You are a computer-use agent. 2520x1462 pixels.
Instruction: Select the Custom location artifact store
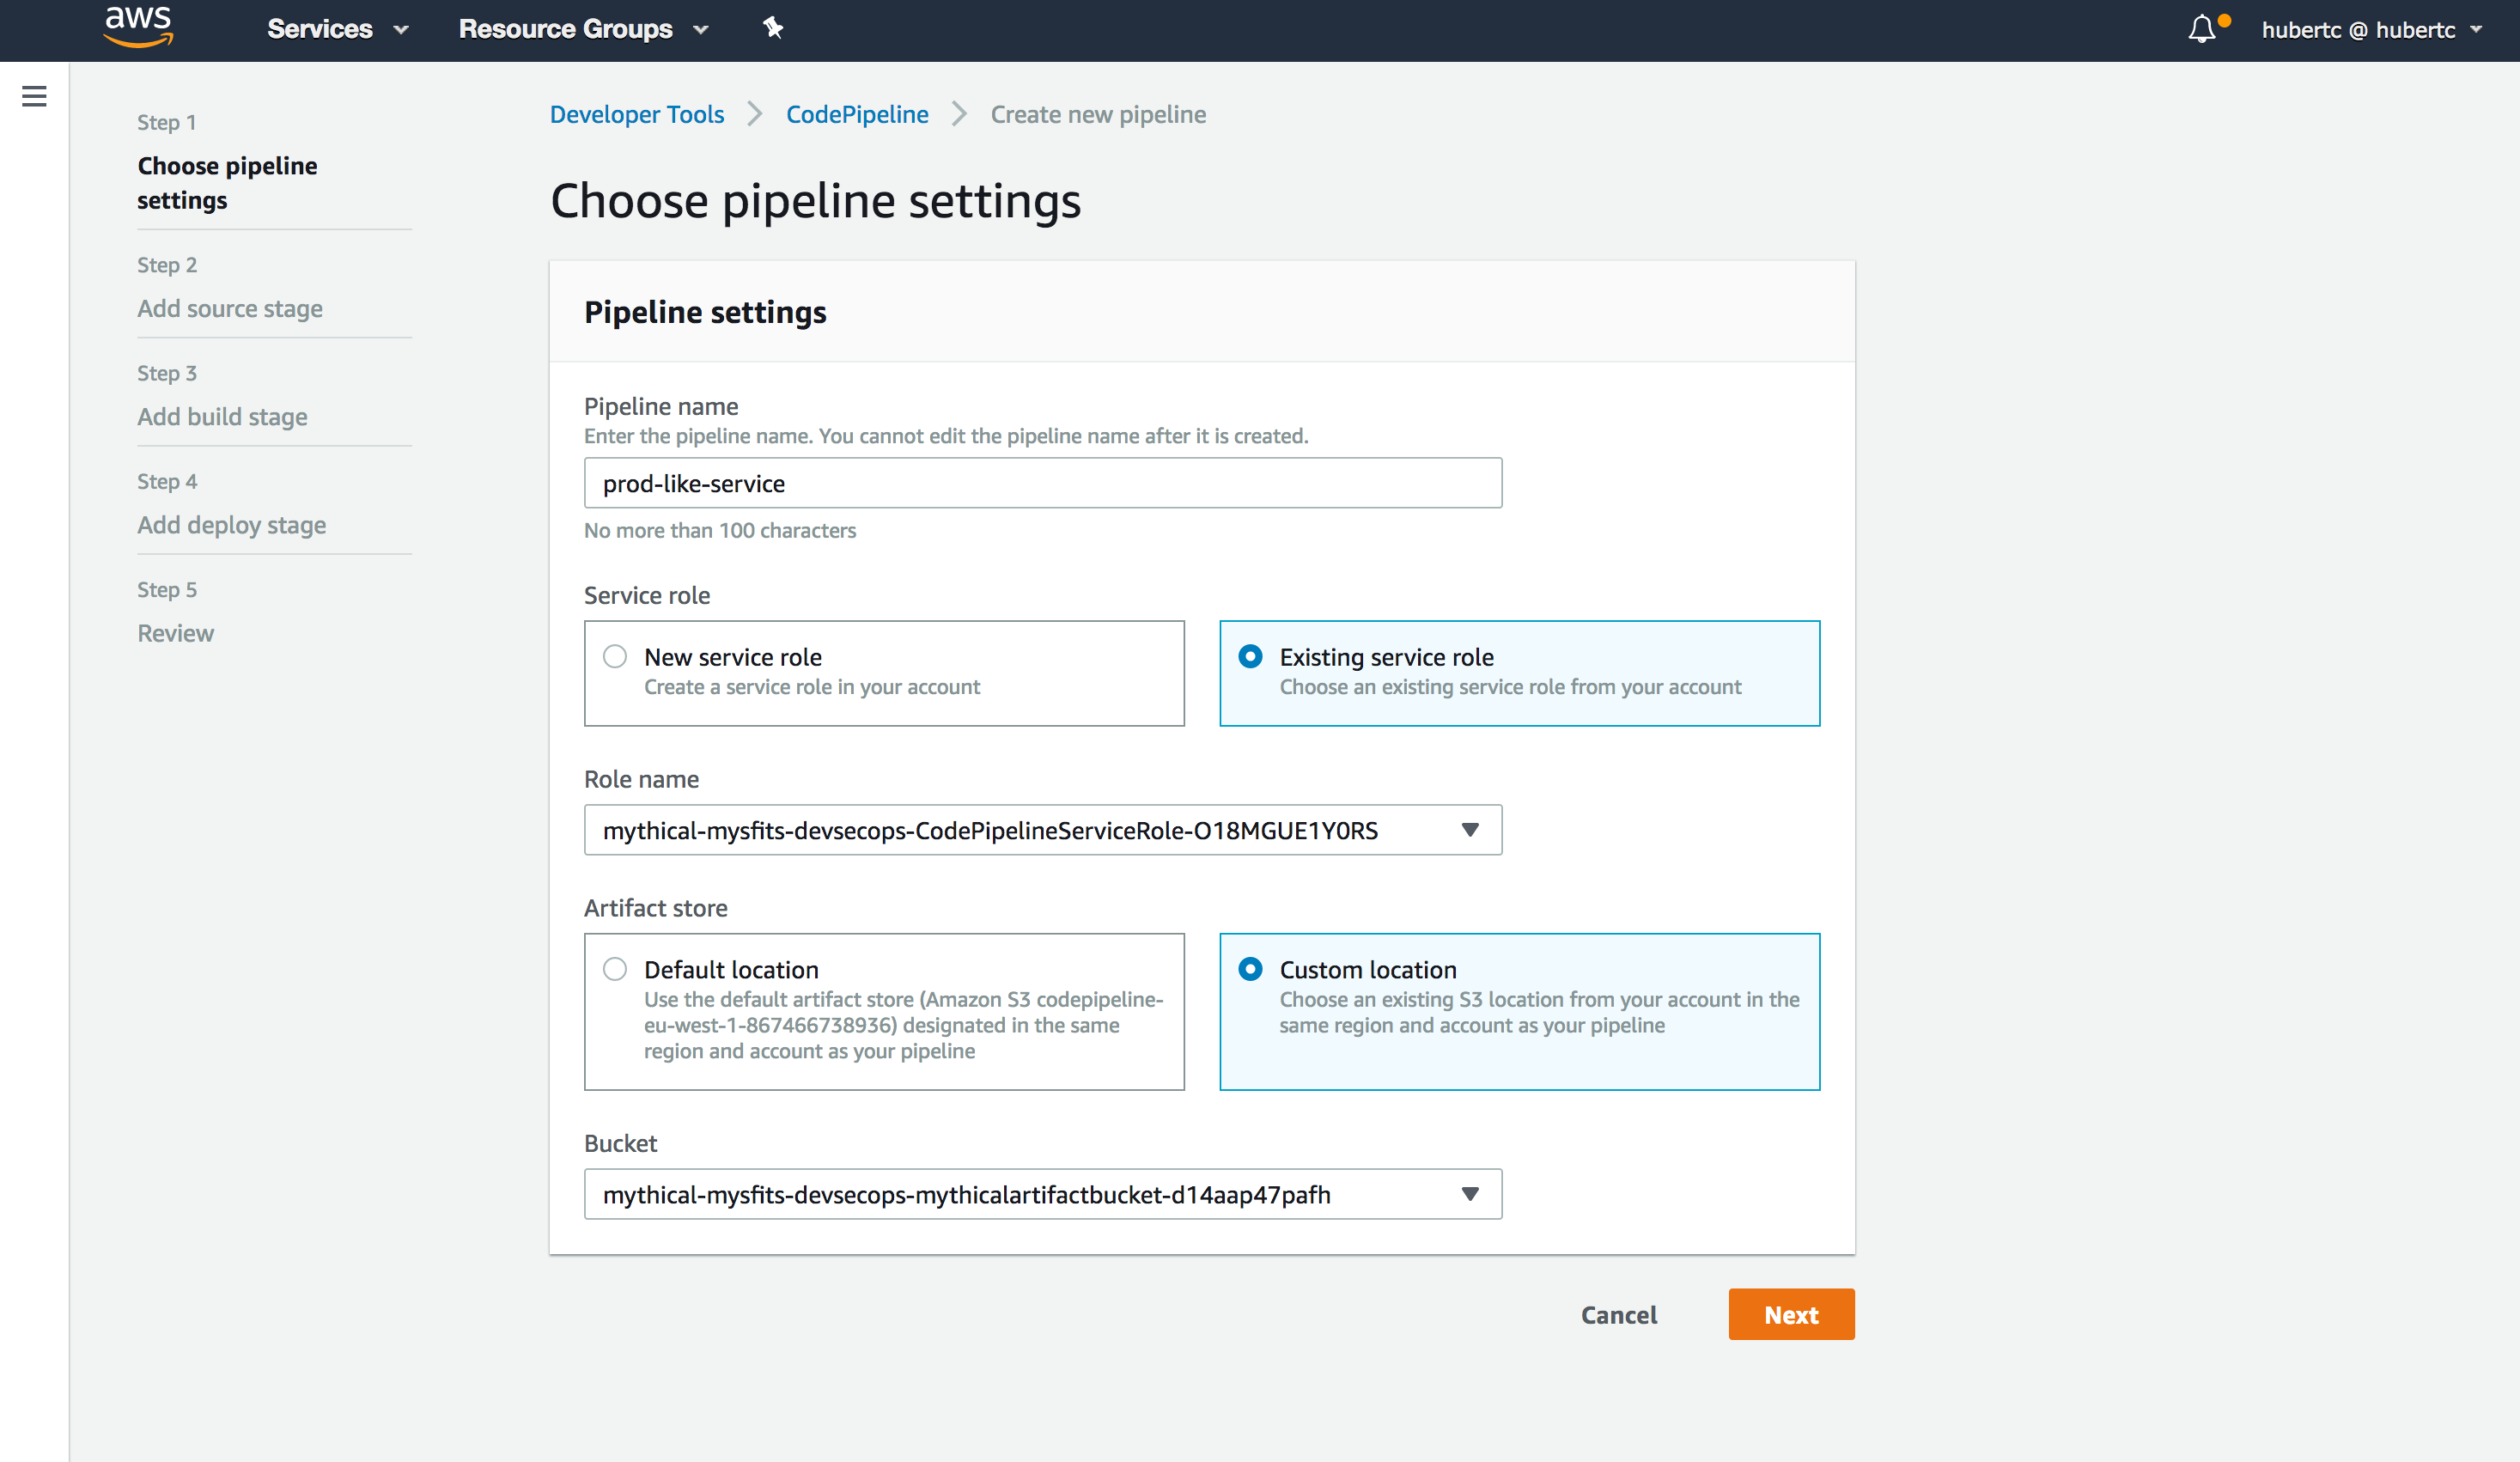click(x=1519, y=1011)
